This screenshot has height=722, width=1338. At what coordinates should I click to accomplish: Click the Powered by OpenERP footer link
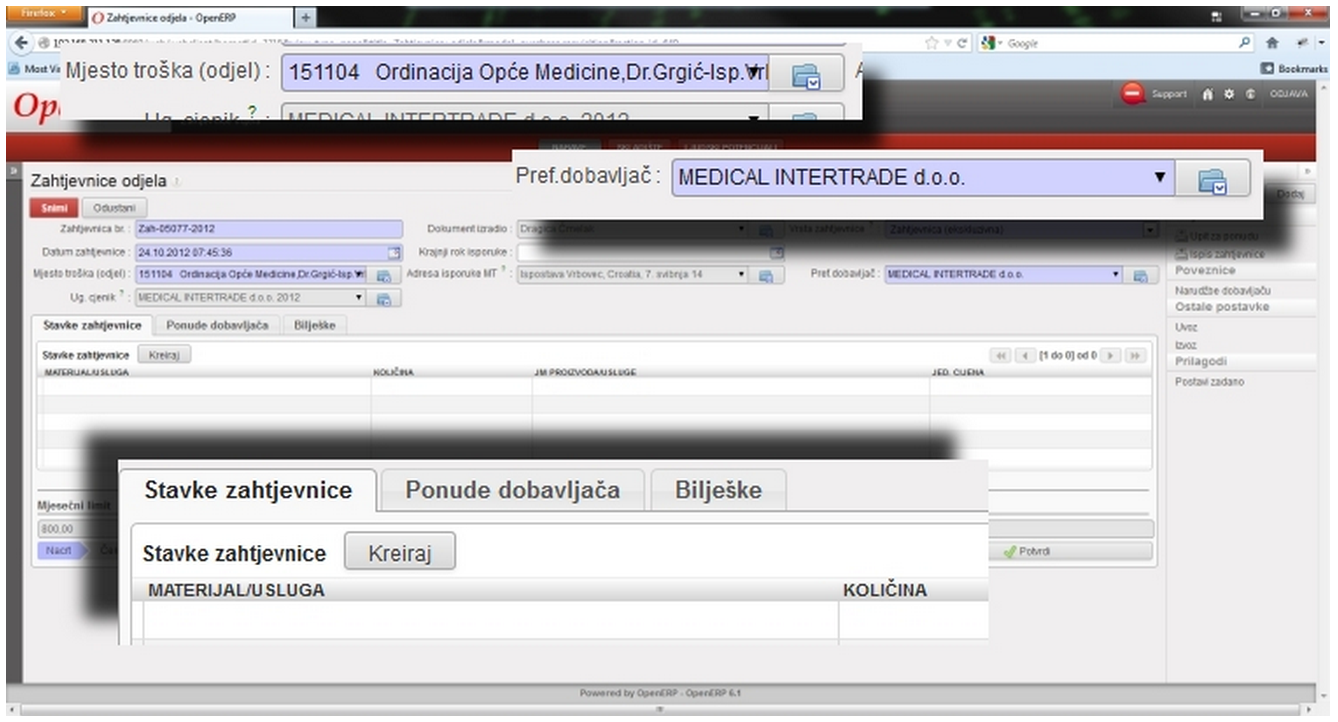[x=660, y=693]
